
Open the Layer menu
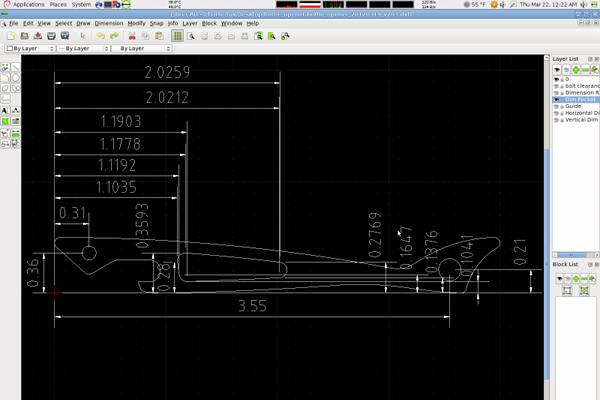point(190,23)
